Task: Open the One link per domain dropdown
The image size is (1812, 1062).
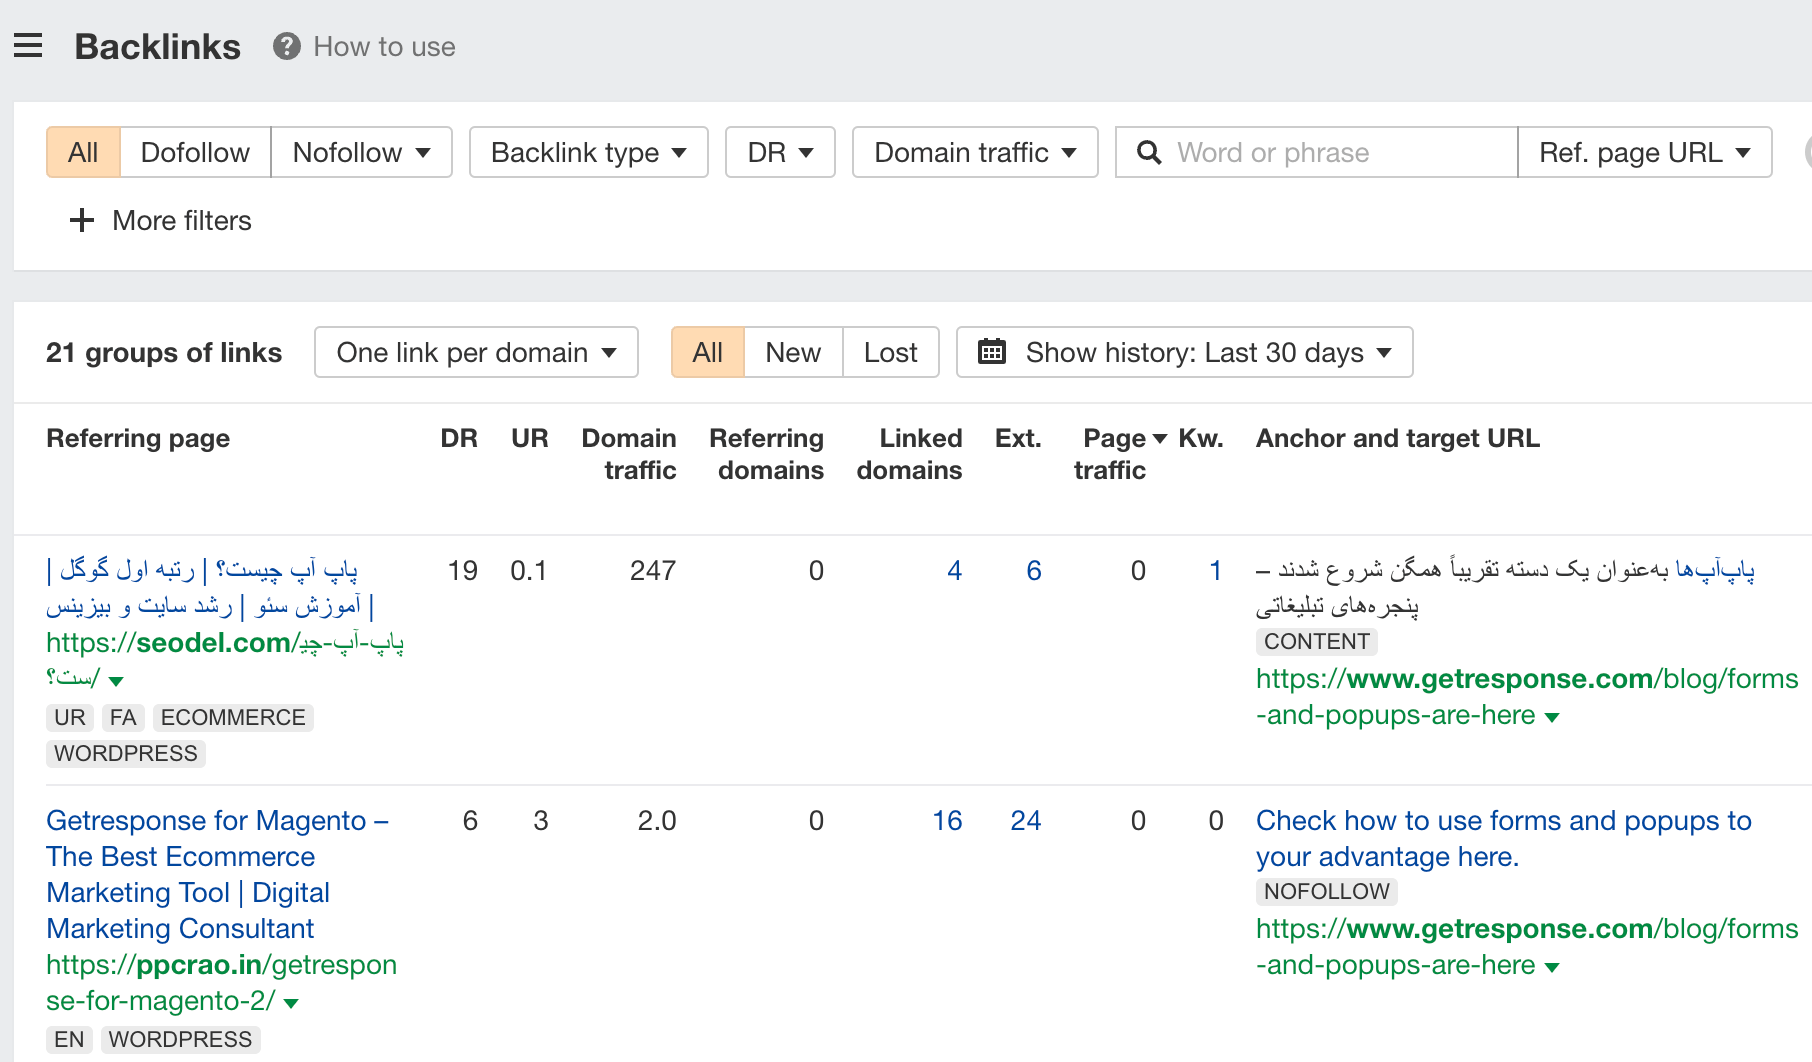Action: coord(475,352)
